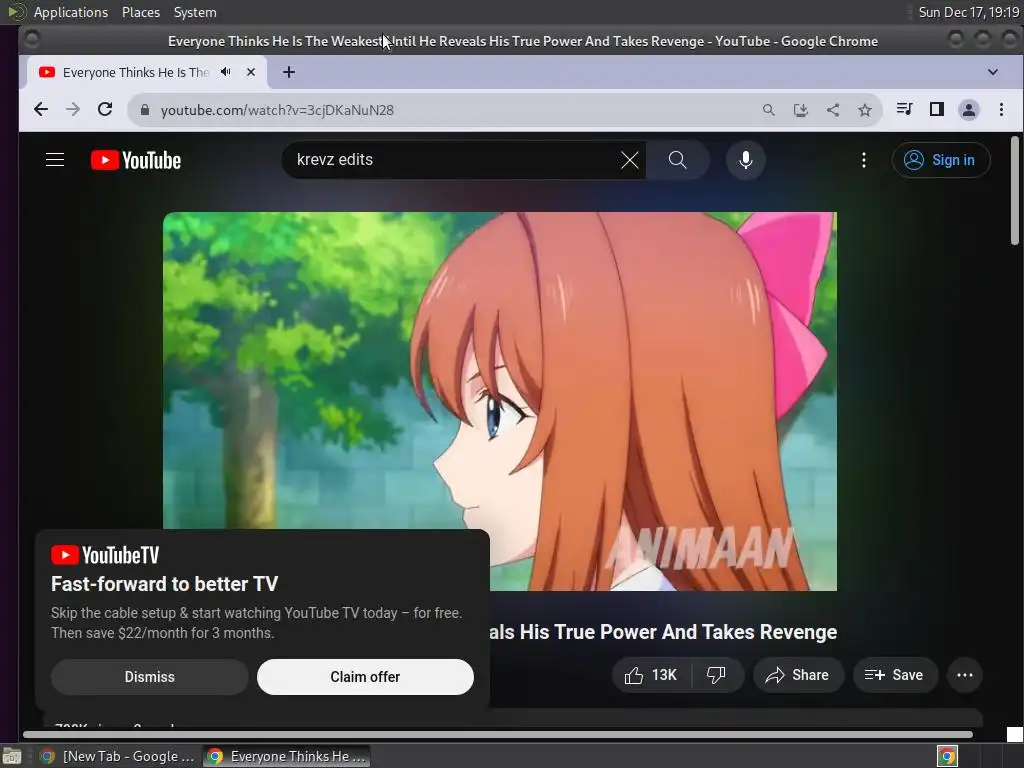Install app via the address bar download icon
This screenshot has width=1024, height=768.
[x=801, y=110]
